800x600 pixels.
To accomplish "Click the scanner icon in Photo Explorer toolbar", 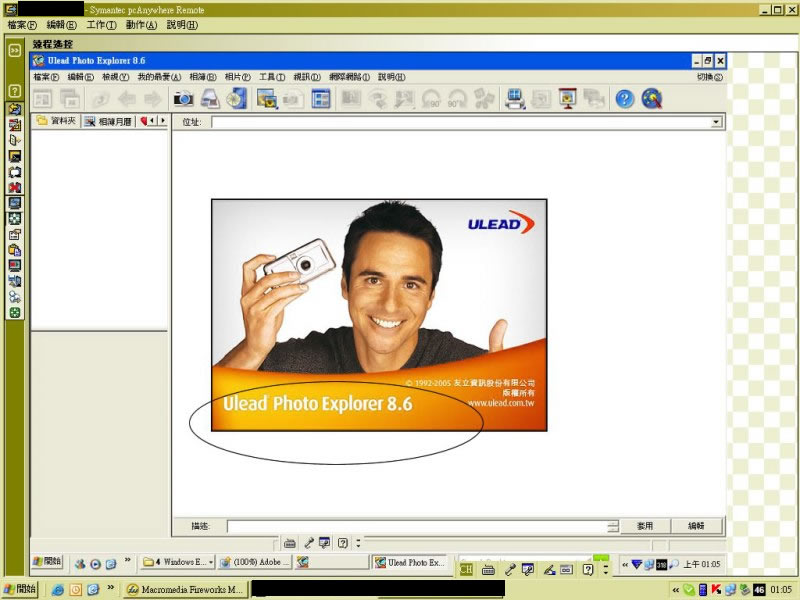I will coord(210,98).
